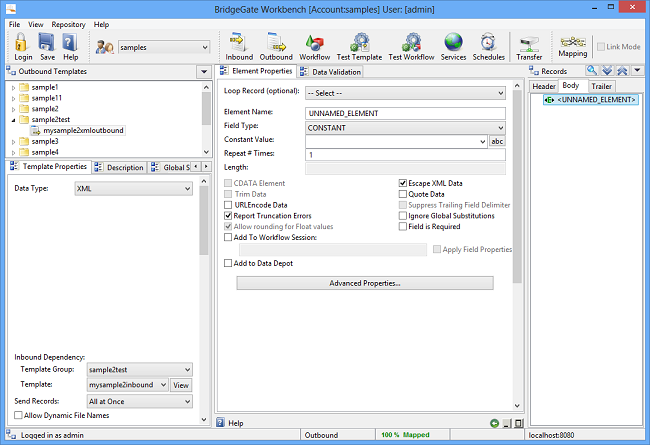
Task: Open the Outbound Templates panel dropdown
Action: coord(204,71)
